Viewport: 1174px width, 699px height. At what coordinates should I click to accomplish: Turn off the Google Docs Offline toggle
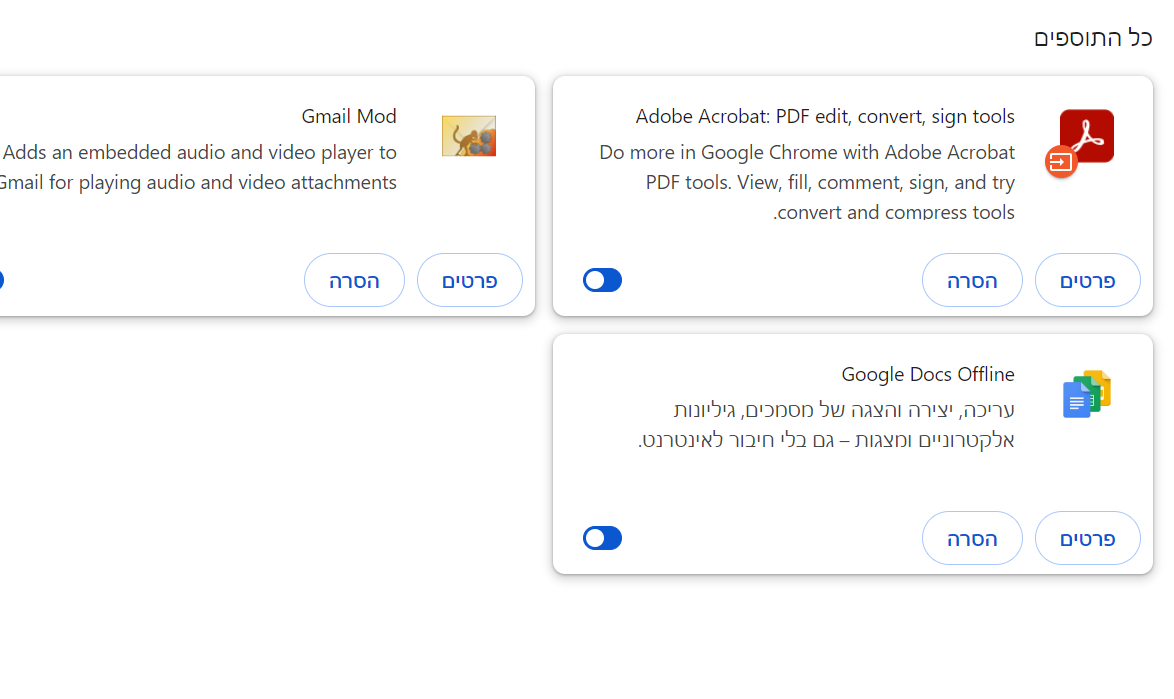602,538
